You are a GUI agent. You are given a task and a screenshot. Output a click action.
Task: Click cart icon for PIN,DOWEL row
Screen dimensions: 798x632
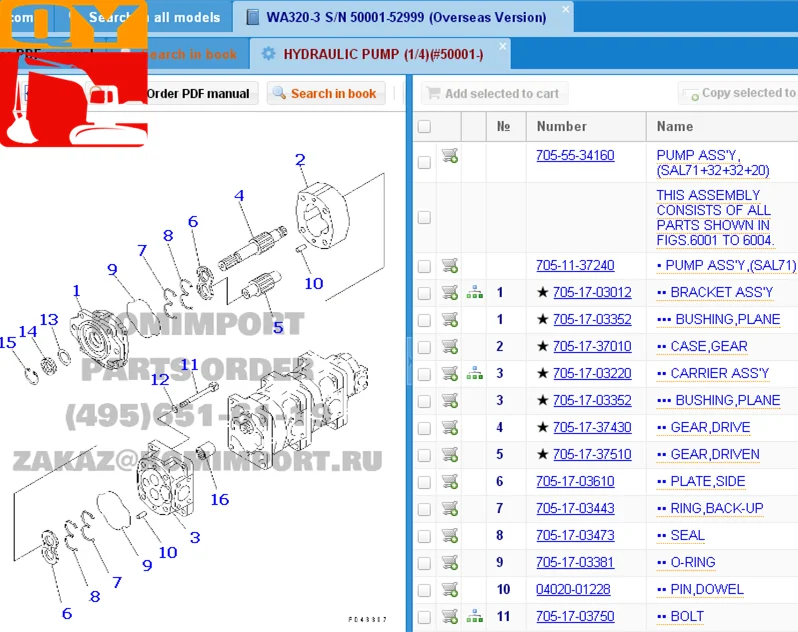click(x=450, y=589)
